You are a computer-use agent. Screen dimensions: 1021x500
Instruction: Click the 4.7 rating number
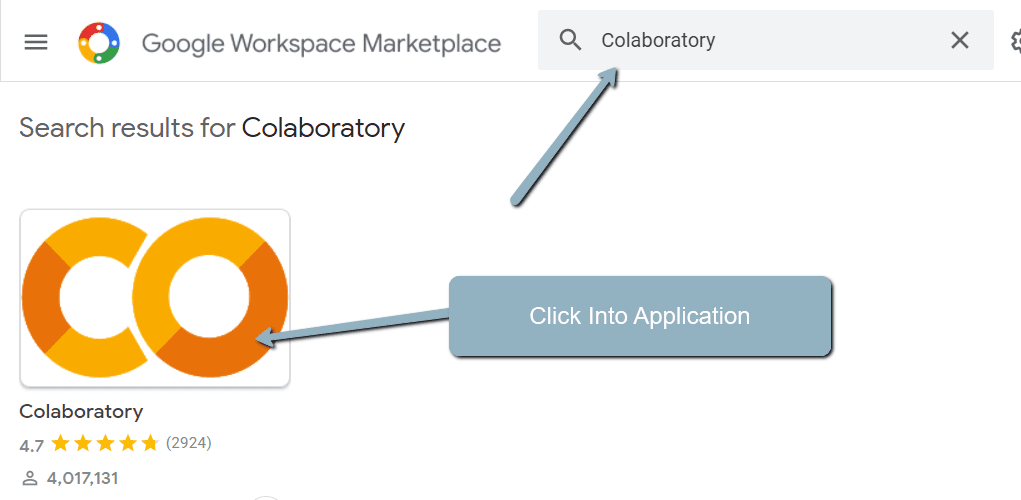(x=31, y=443)
